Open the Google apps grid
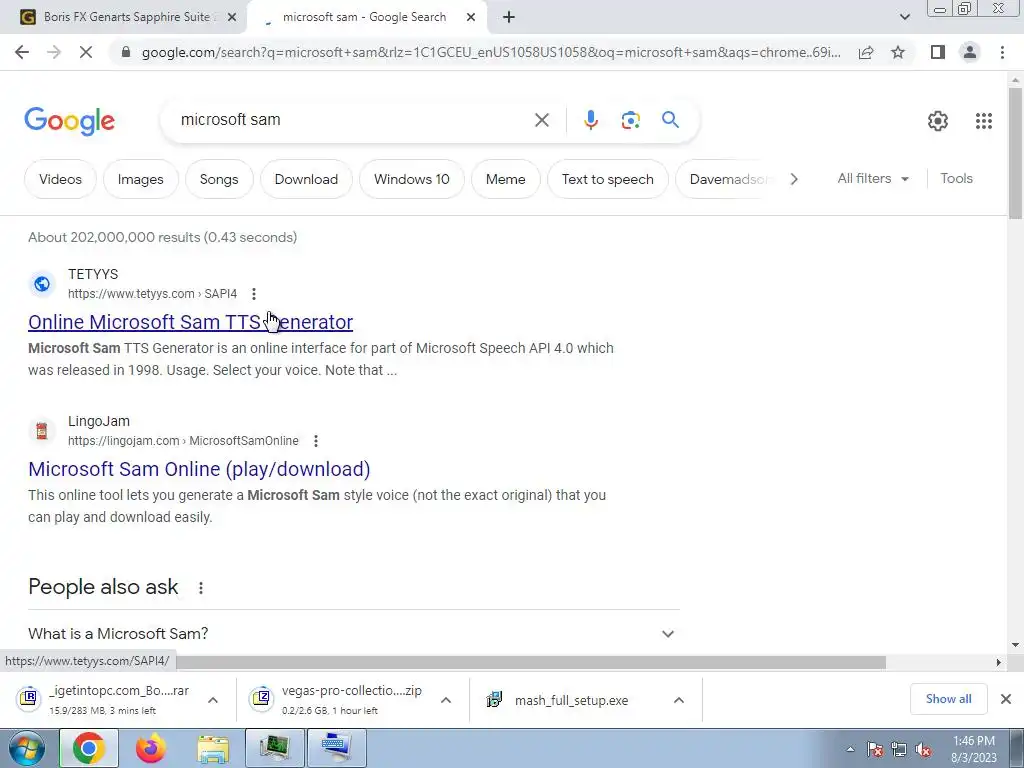 point(984,121)
